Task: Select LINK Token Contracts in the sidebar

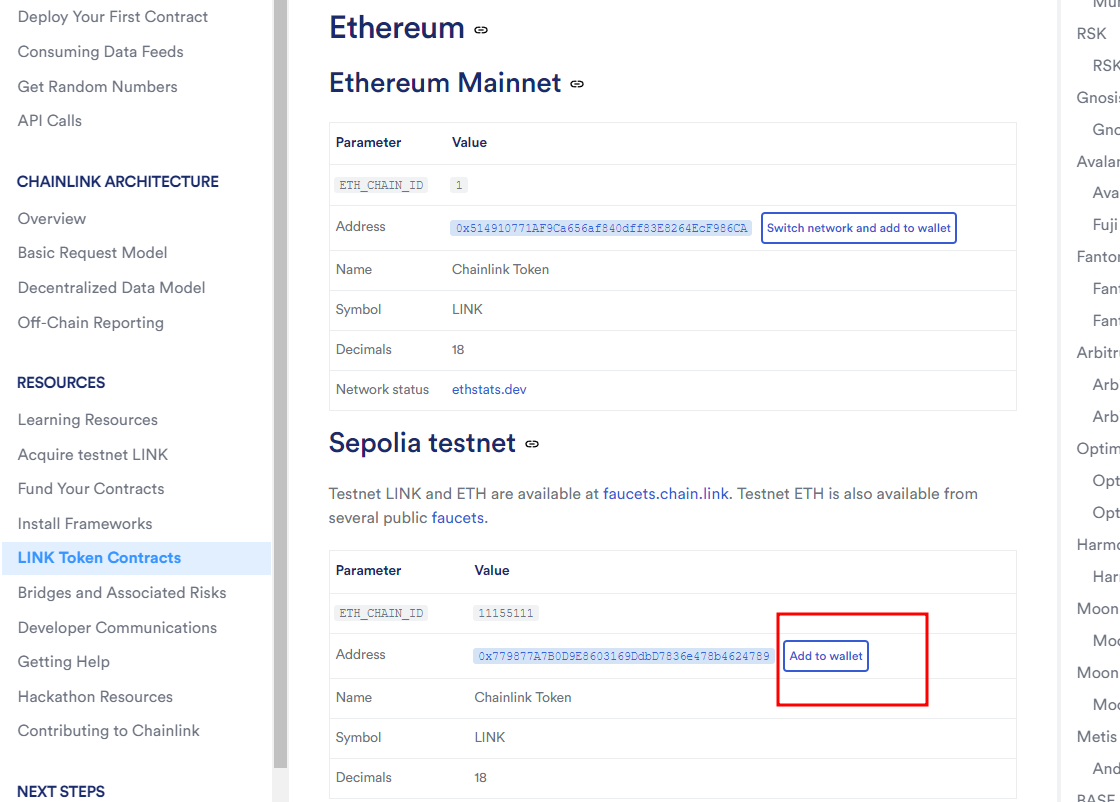Action: 99,558
